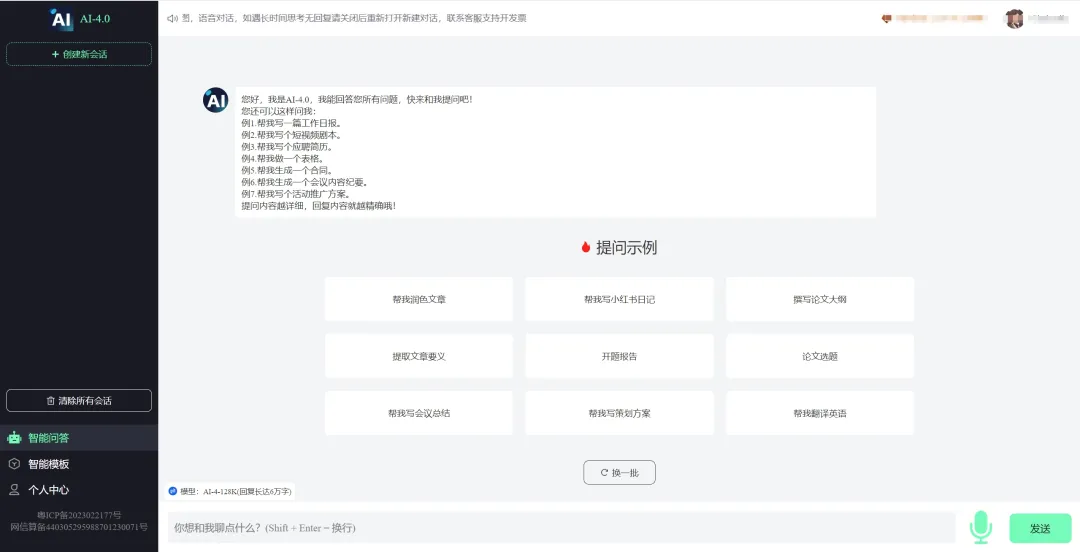Image resolution: width=1080 pixels, height=552 pixels.
Task: Click the hexagon icon beside 智能模板
Action: click(x=14, y=464)
